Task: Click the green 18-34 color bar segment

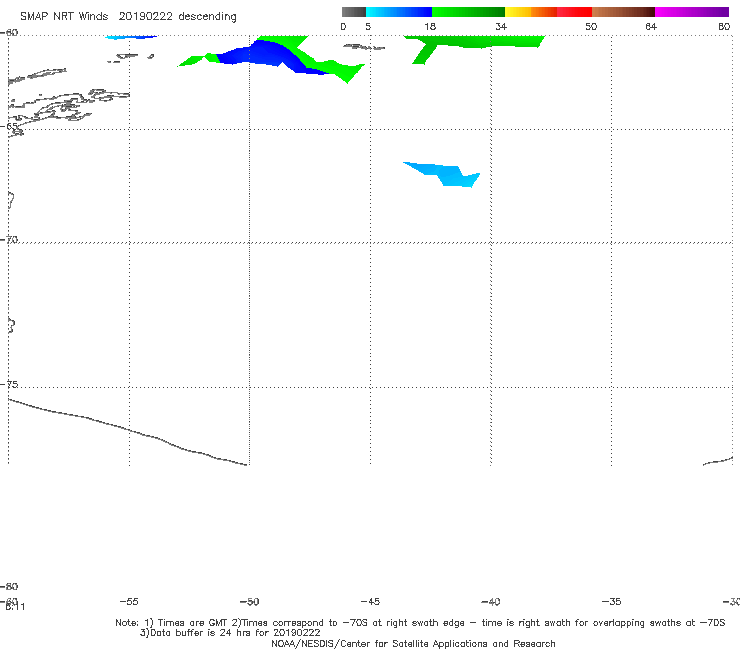Action: click(x=468, y=12)
